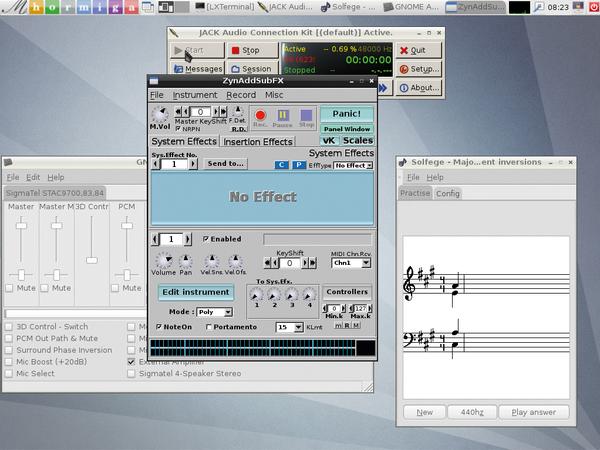Screen dimensions: 600x450
Task: Decrease Sys.Effect No. with the left arrow
Action: tap(155, 165)
